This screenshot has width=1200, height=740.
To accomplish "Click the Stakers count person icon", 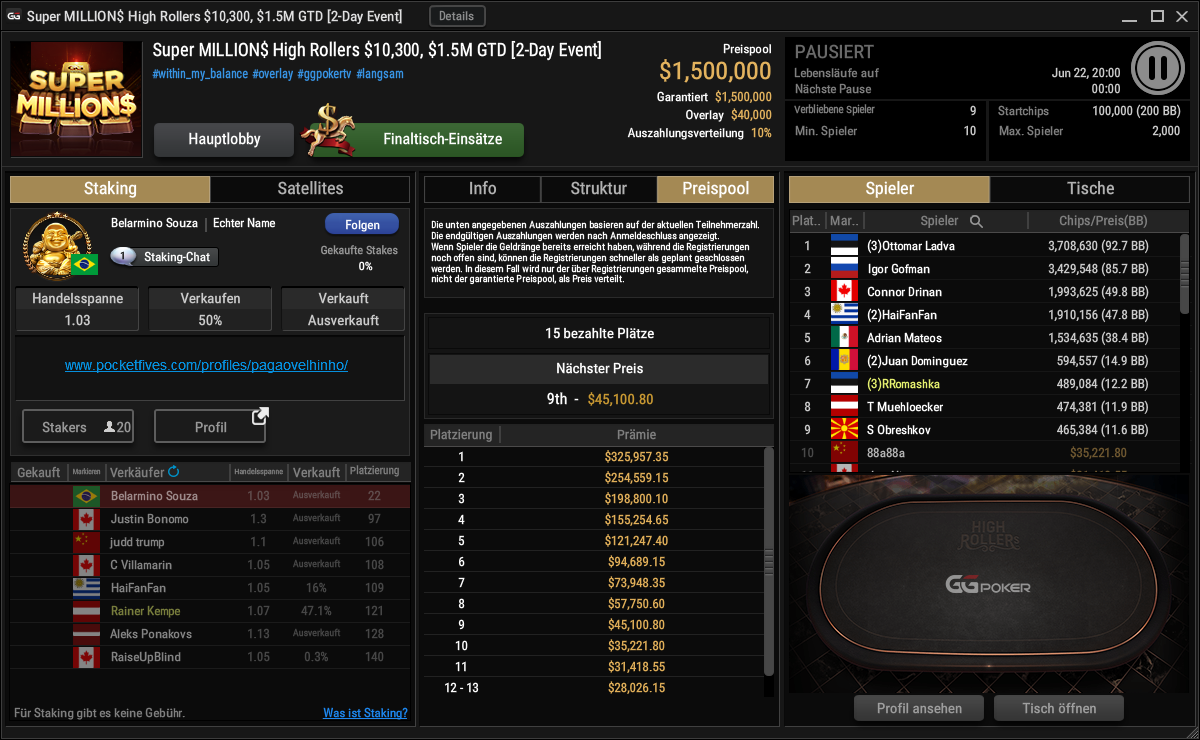I will coord(109,427).
